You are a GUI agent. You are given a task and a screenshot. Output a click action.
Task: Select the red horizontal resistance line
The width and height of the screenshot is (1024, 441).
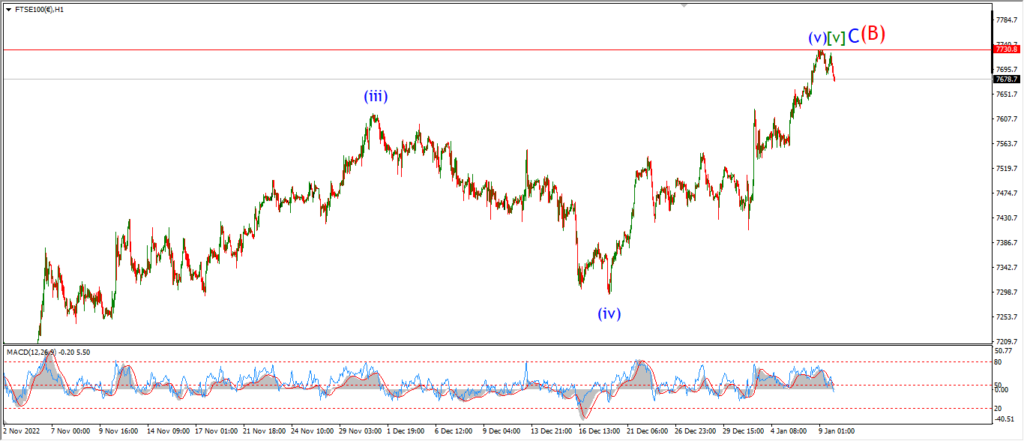(496, 50)
